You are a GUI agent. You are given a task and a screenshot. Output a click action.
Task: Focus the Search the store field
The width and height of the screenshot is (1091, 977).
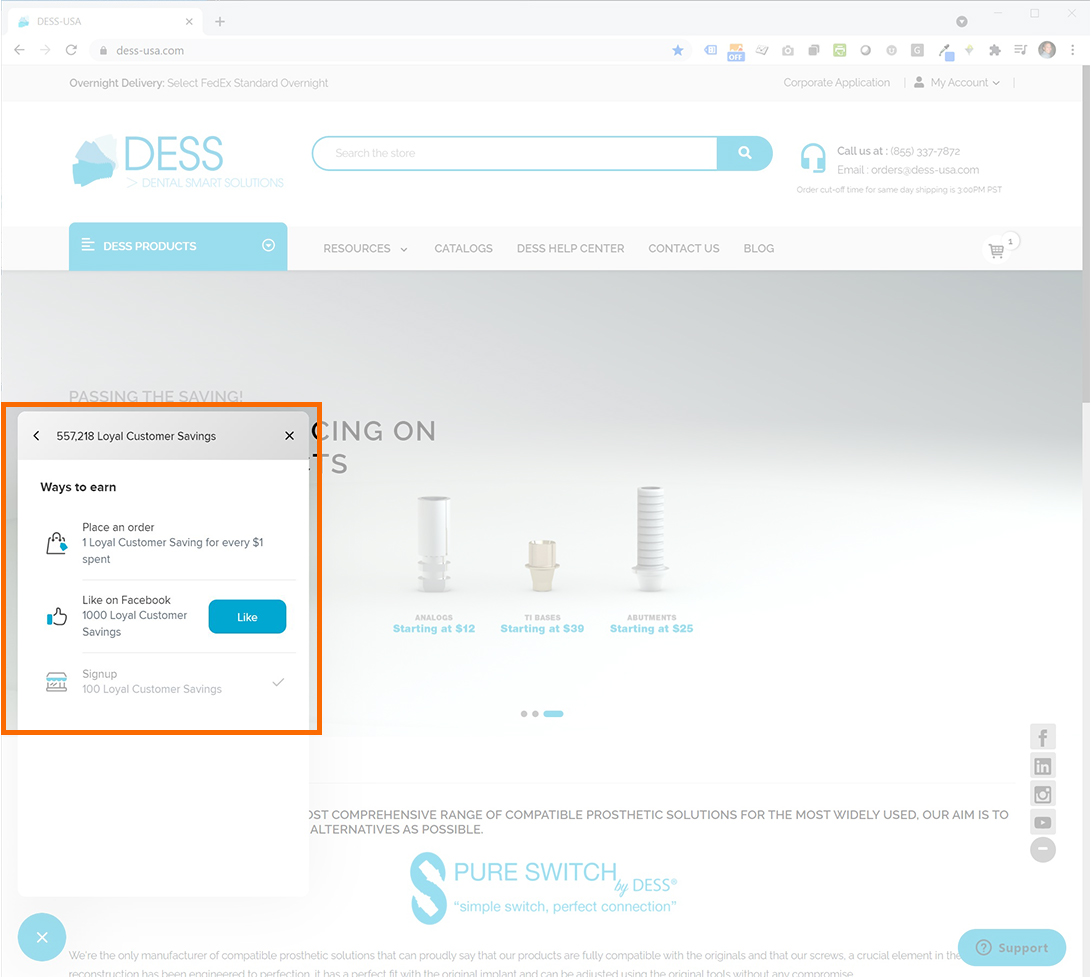click(515, 153)
